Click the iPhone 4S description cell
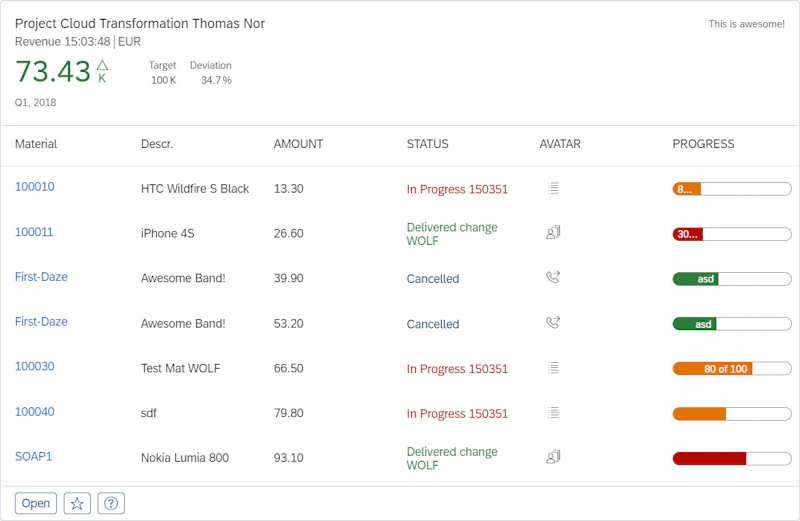Image resolution: width=800 pixels, height=521 pixels. pos(168,234)
